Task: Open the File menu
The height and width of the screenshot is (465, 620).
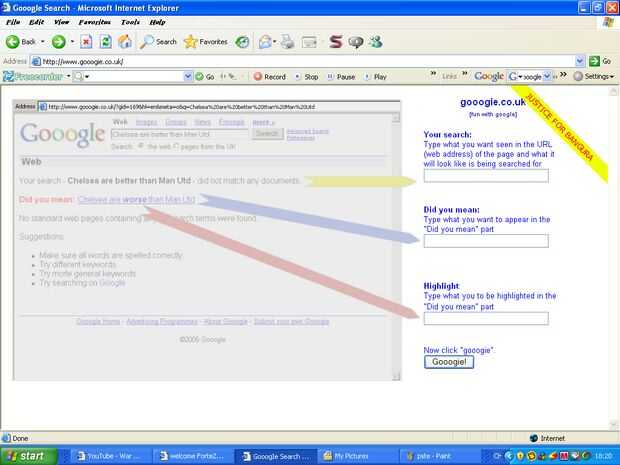Action: [13, 22]
